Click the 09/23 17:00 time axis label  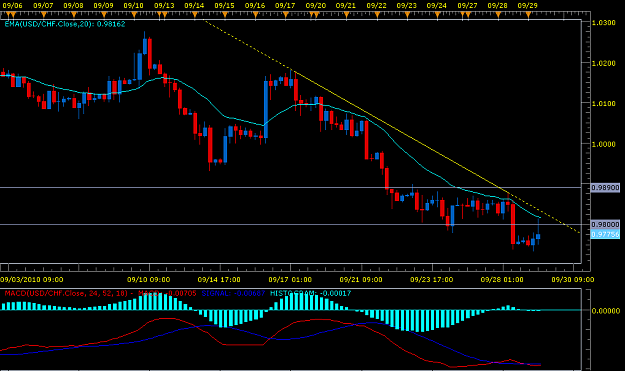point(432,280)
